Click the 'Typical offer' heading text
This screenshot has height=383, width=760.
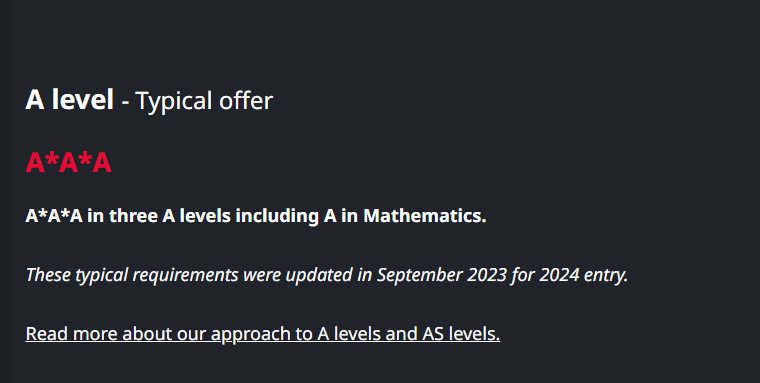click(204, 101)
